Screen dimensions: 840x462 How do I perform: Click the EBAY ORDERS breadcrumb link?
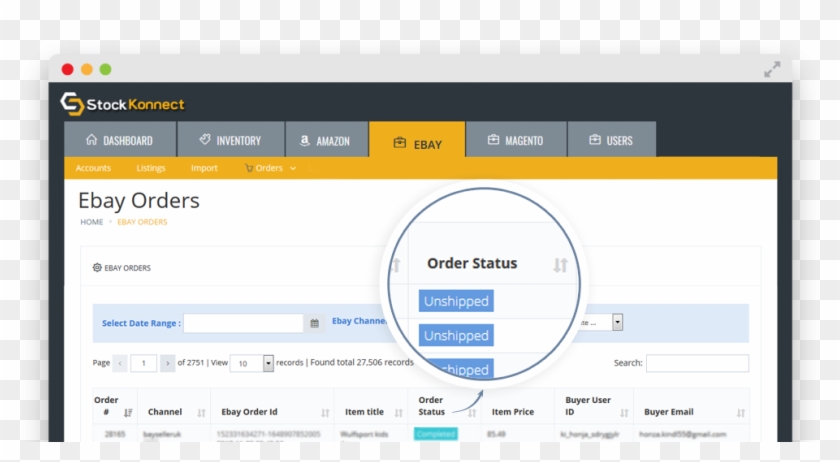click(x=142, y=222)
